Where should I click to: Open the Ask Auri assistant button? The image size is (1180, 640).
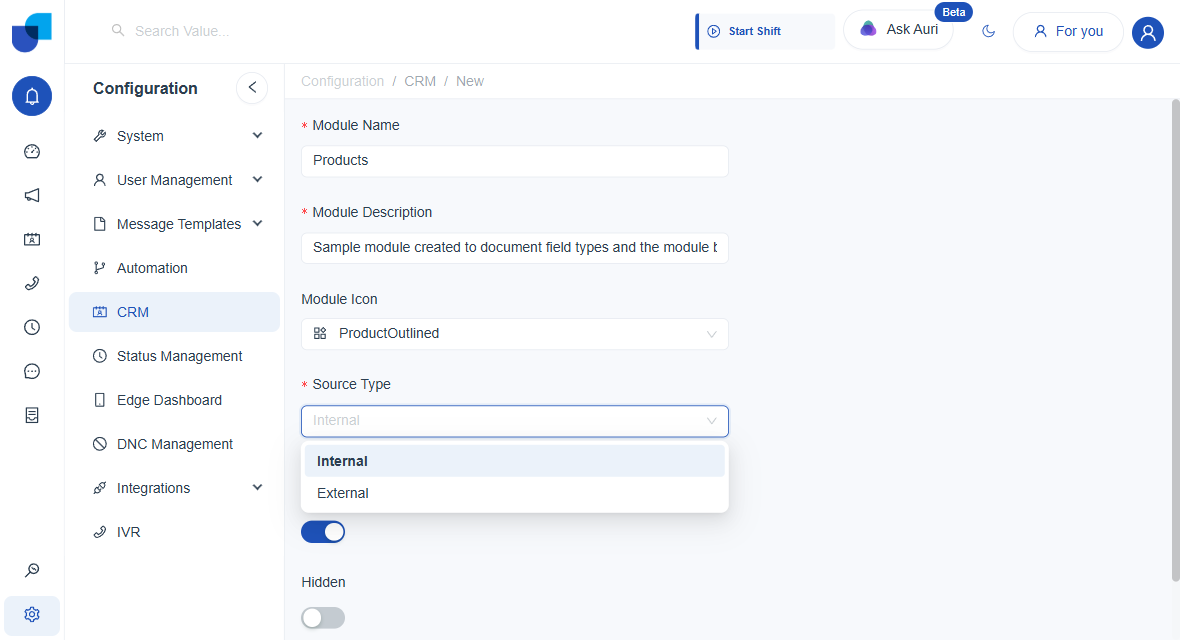(x=899, y=30)
